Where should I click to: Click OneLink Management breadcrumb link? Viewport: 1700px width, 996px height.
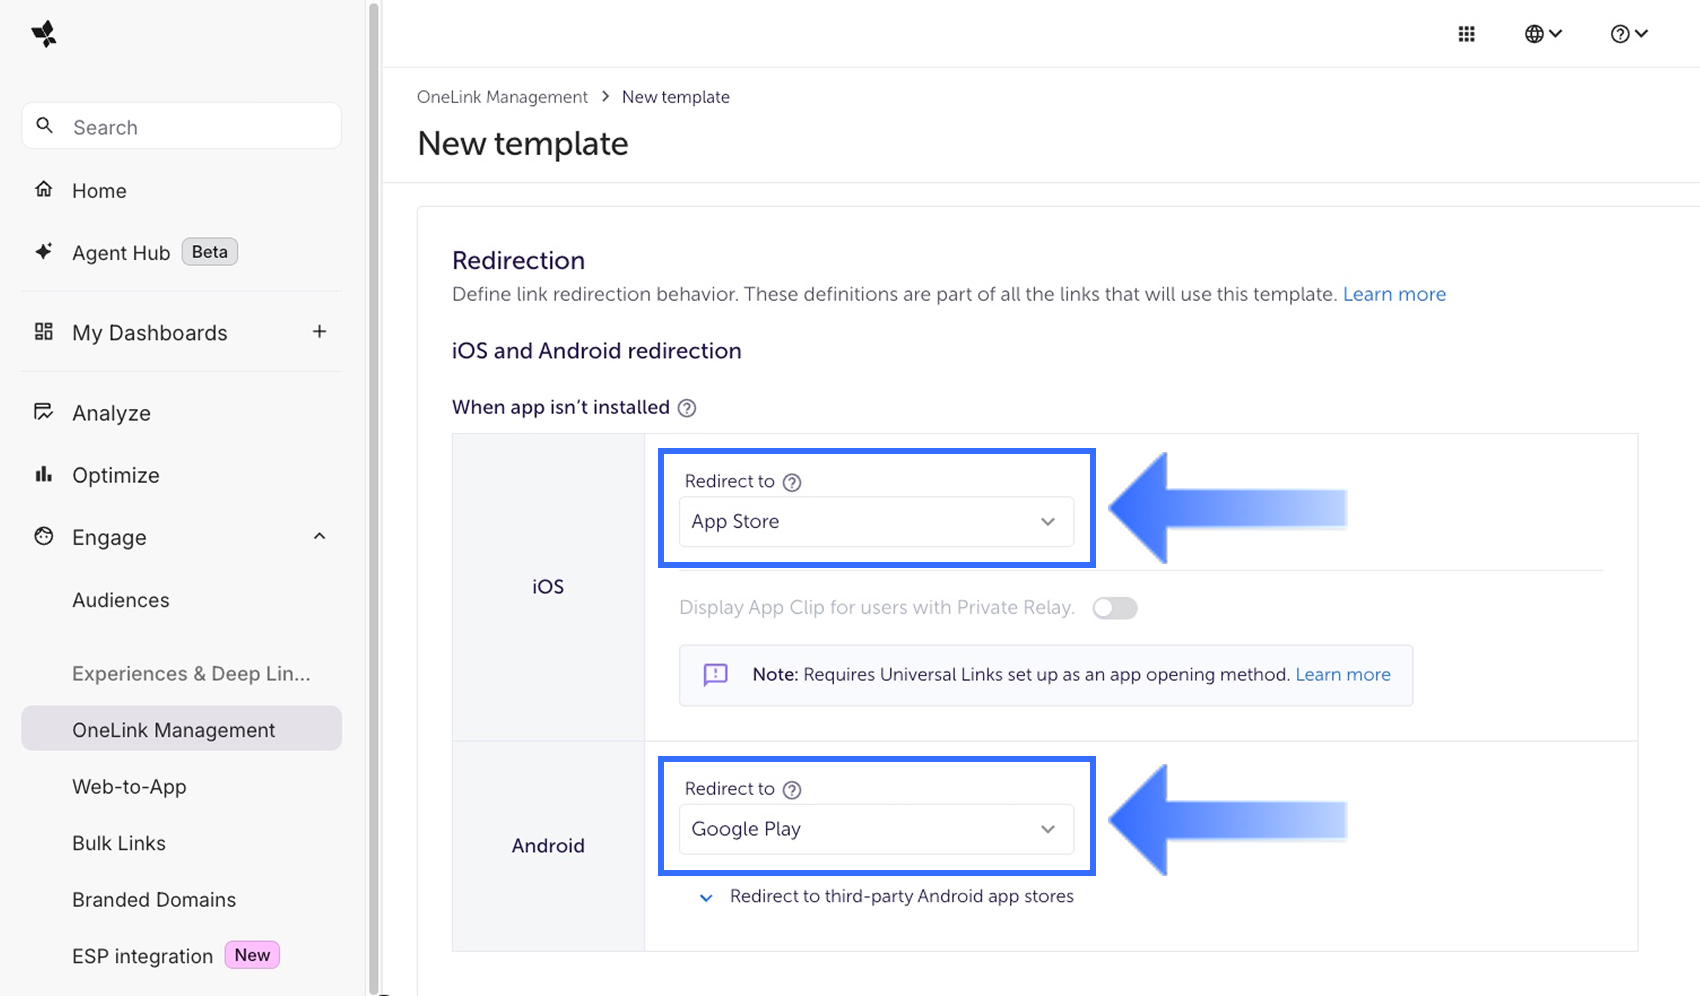tap(502, 97)
